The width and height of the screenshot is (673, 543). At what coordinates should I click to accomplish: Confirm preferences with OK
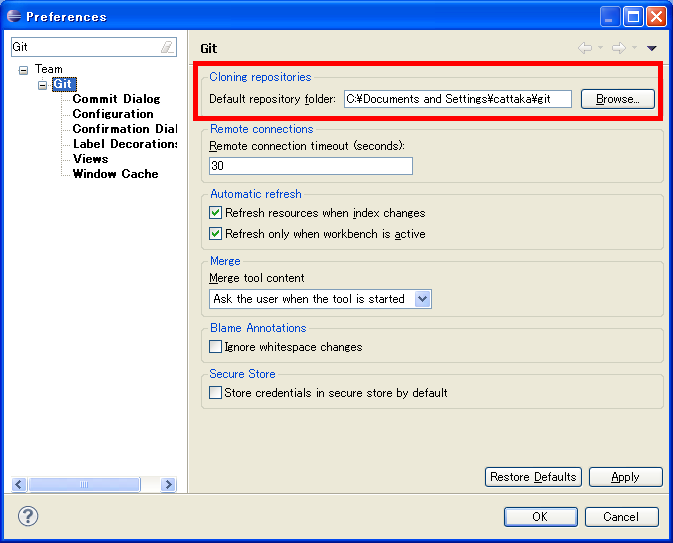(x=540, y=517)
